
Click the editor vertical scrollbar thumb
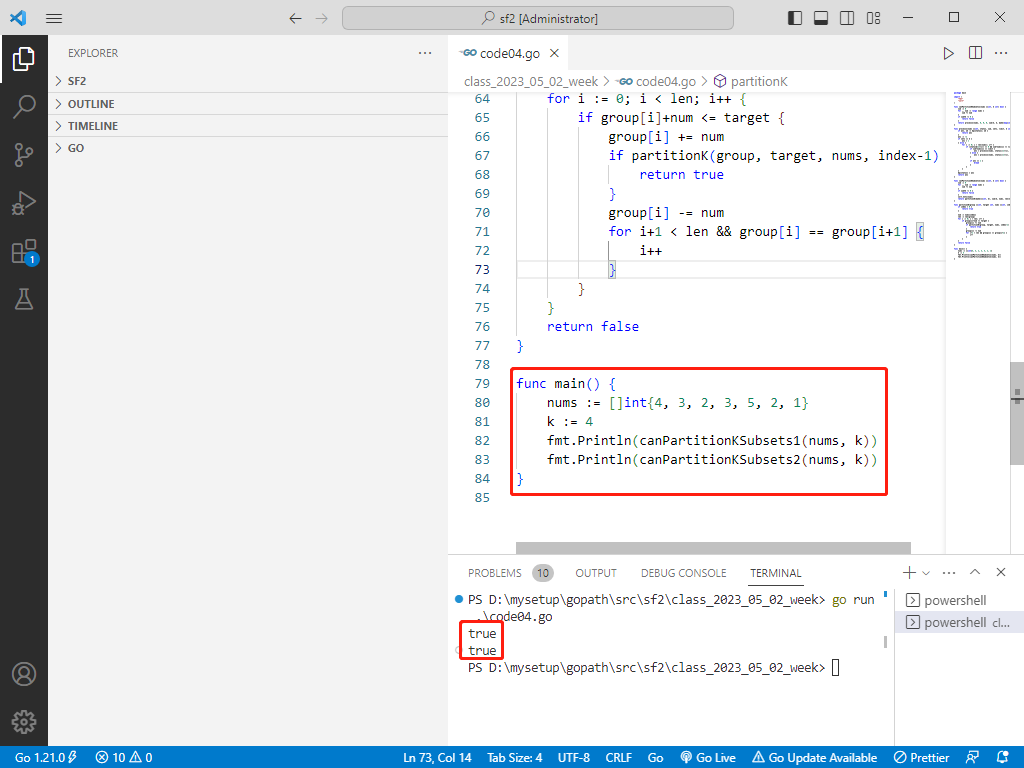point(1017,413)
